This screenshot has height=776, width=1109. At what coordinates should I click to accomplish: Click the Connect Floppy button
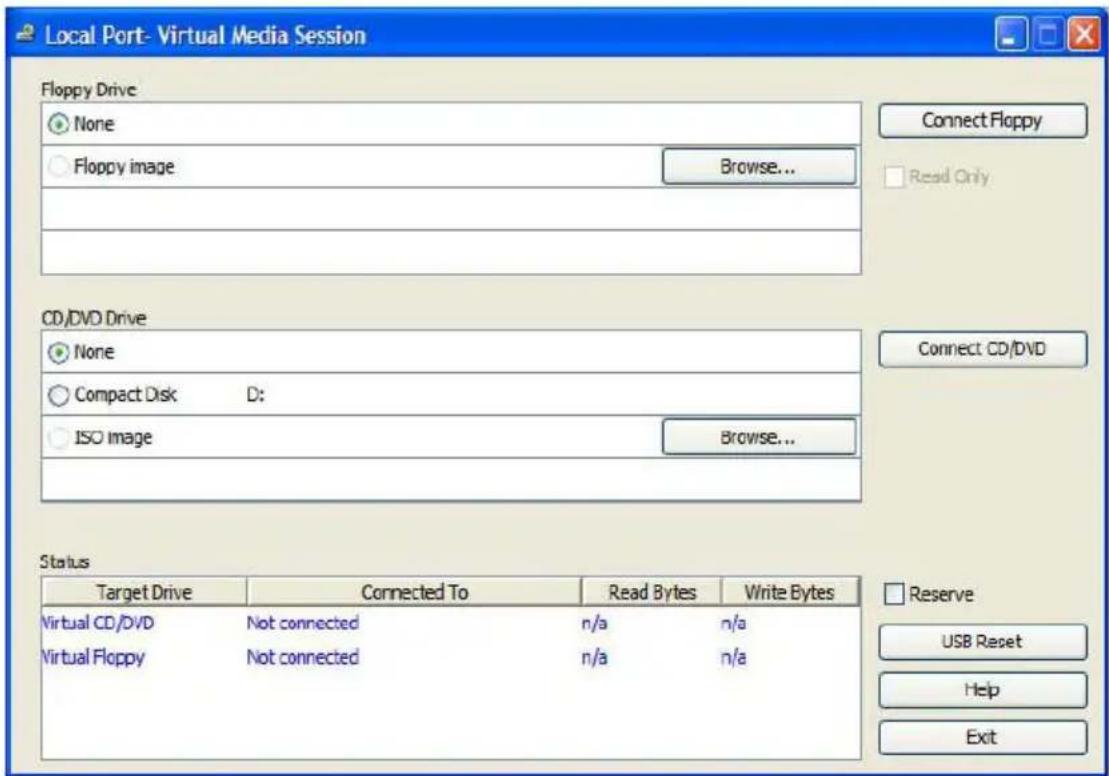[982, 121]
